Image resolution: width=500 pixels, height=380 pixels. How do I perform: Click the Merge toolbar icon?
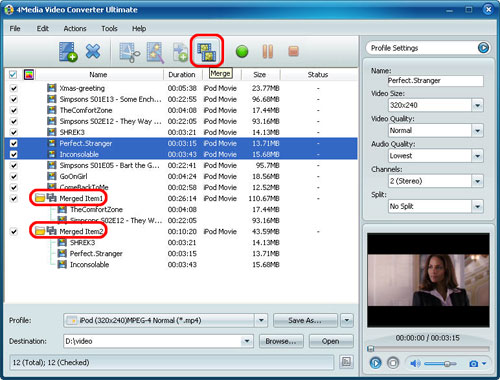coord(206,52)
